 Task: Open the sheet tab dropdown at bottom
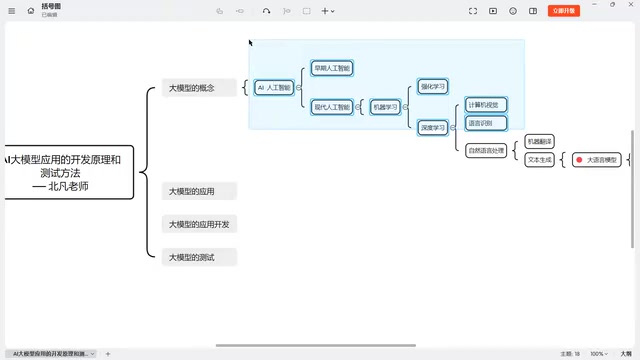pos(93,354)
